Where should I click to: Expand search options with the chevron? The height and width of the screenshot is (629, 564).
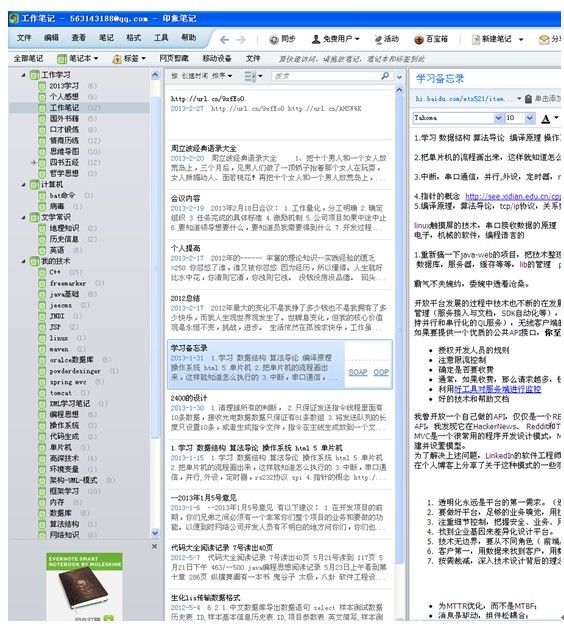pyautogui.click(x=399, y=77)
